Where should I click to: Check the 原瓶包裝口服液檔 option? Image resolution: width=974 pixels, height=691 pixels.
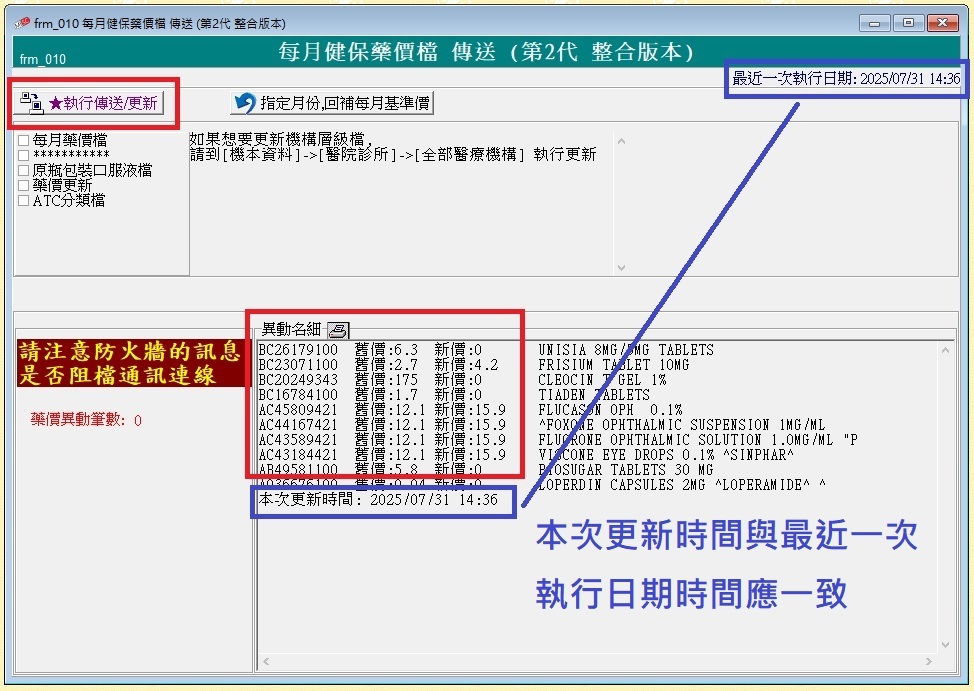click(x=24, y=170)
